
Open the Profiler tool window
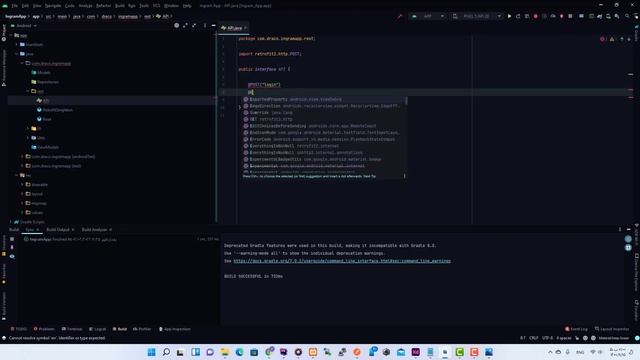(142, 329)
